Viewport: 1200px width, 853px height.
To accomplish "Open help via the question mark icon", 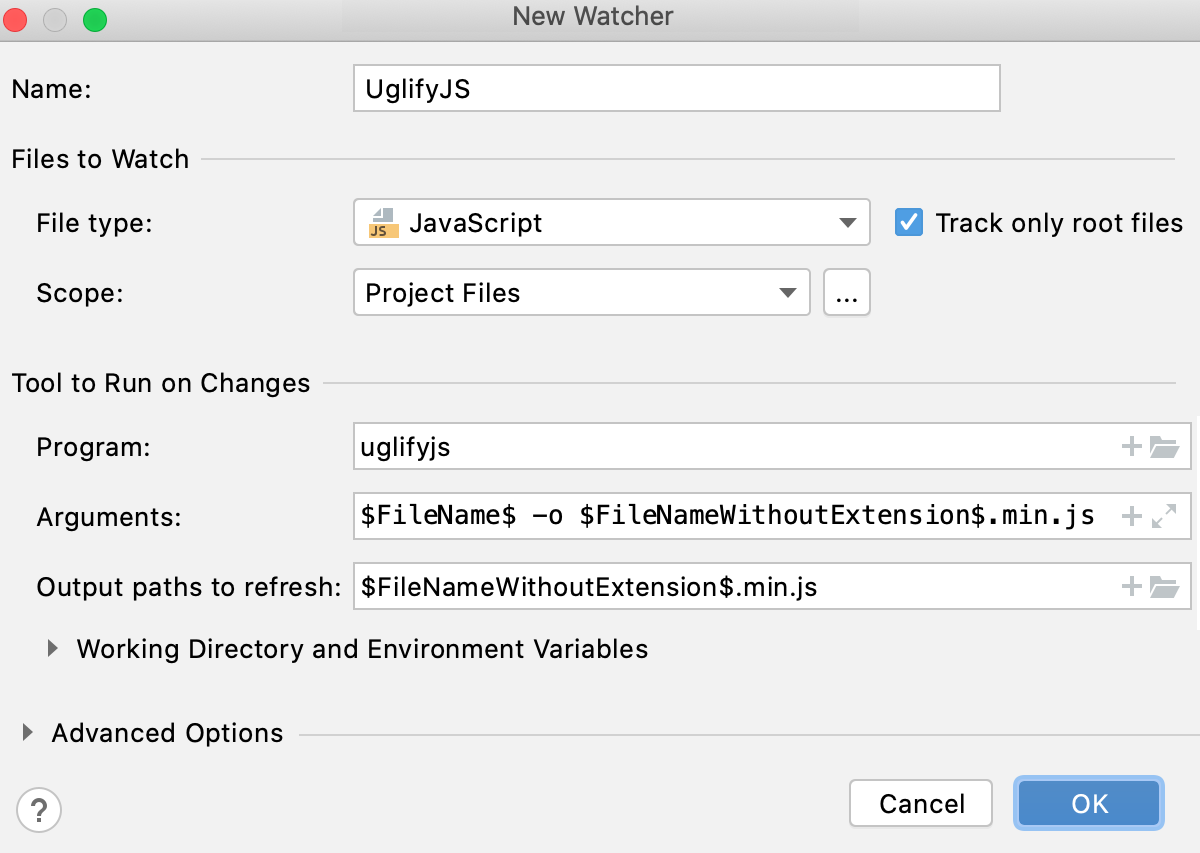I will [39, 810].
